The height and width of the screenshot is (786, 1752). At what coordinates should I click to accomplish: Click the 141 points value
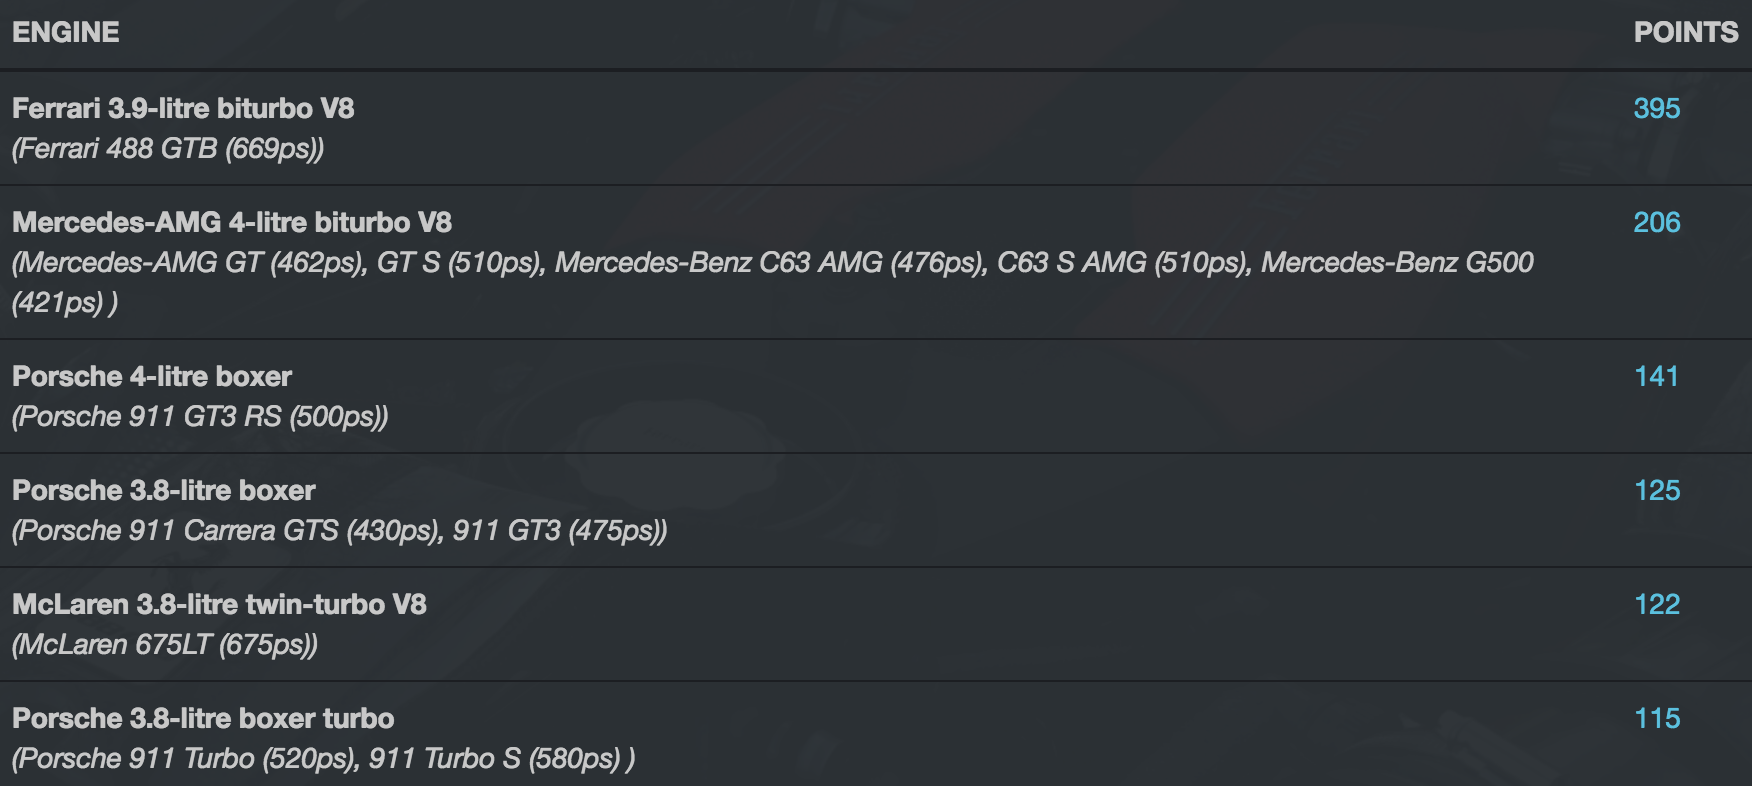(1656, 376)
